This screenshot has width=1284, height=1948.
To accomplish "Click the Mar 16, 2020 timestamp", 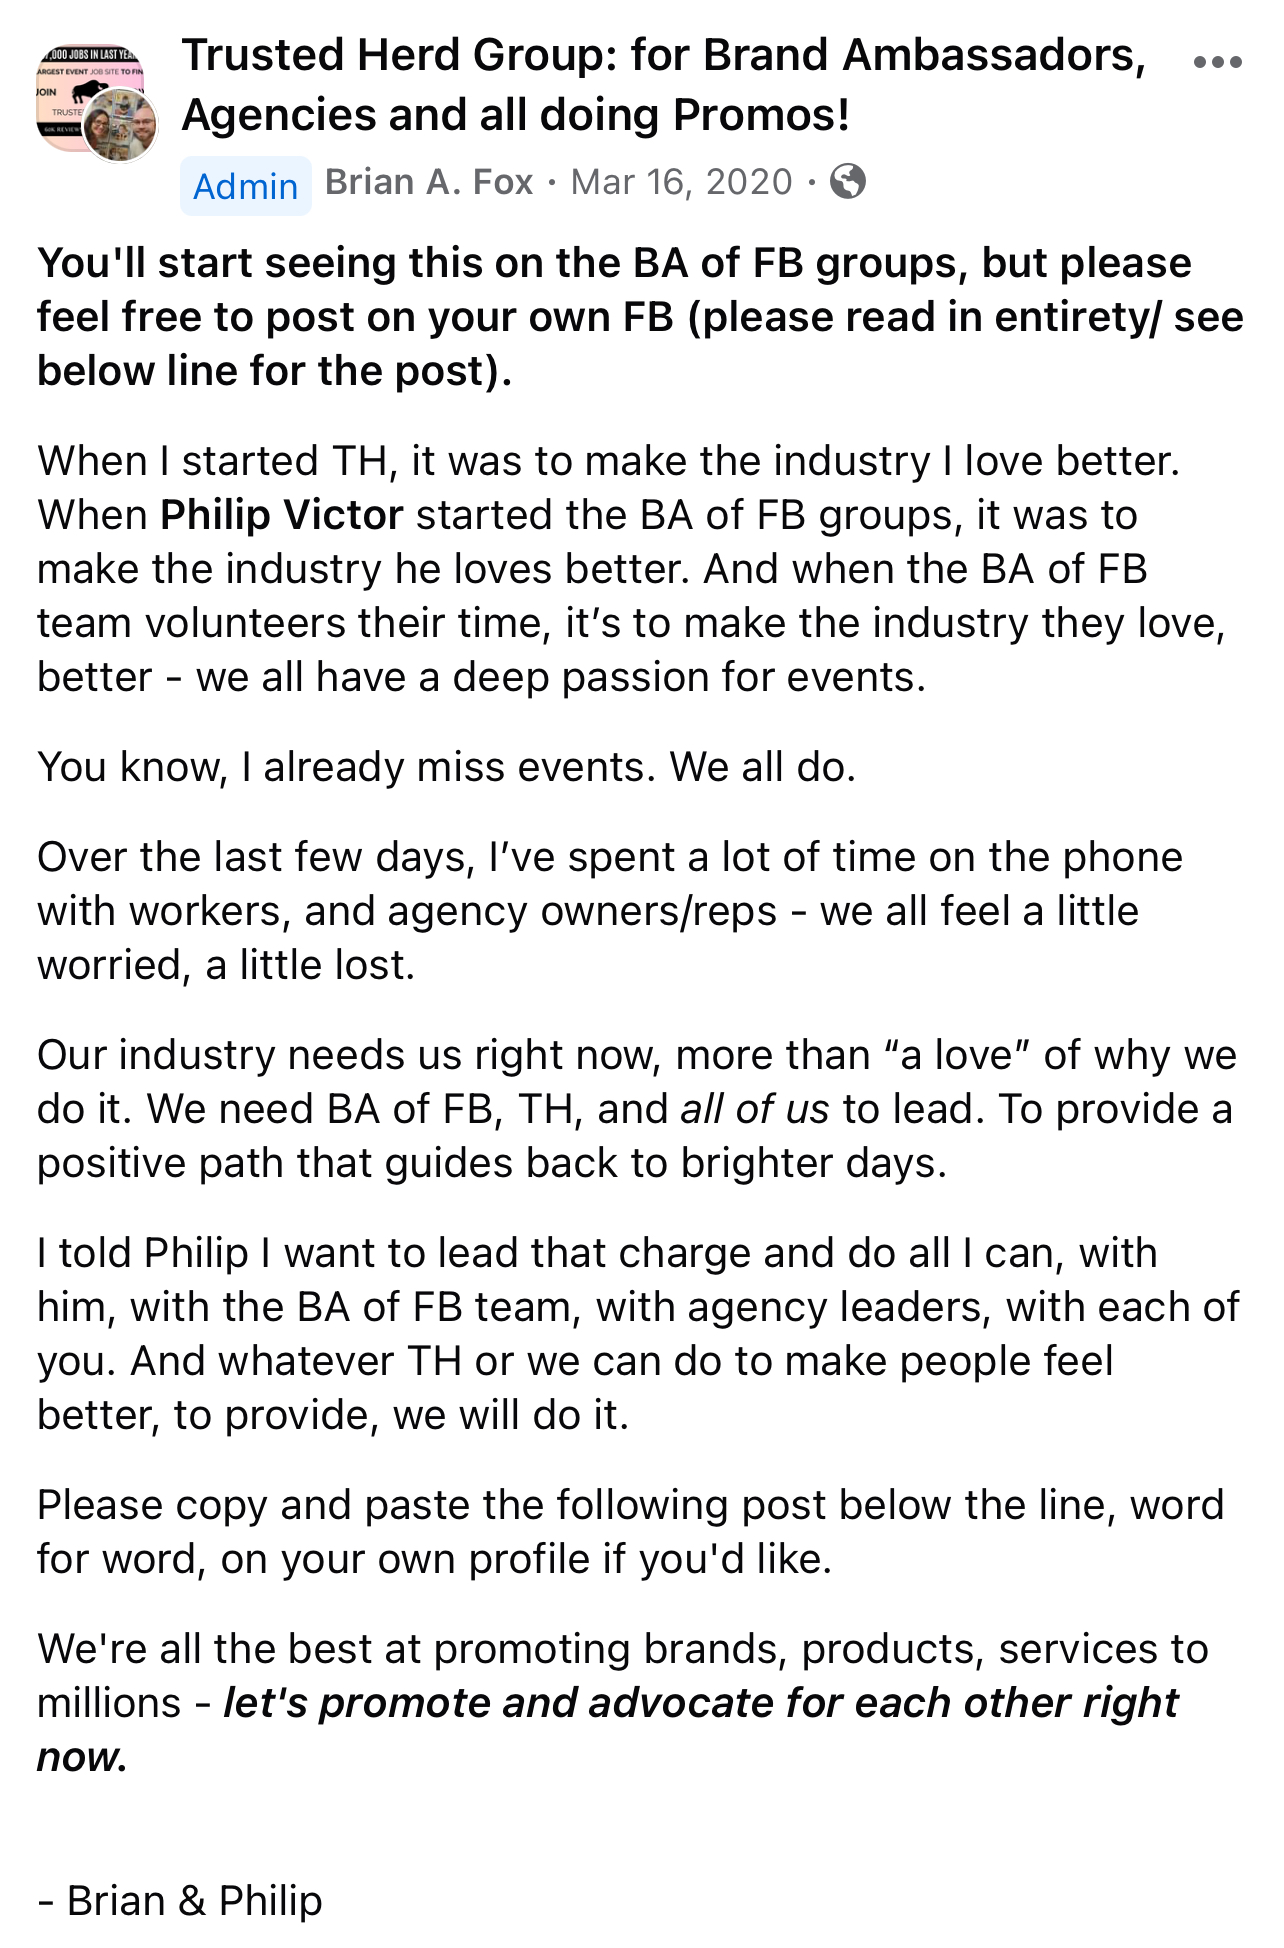I will pyautogui.click(x=681, y=182).
